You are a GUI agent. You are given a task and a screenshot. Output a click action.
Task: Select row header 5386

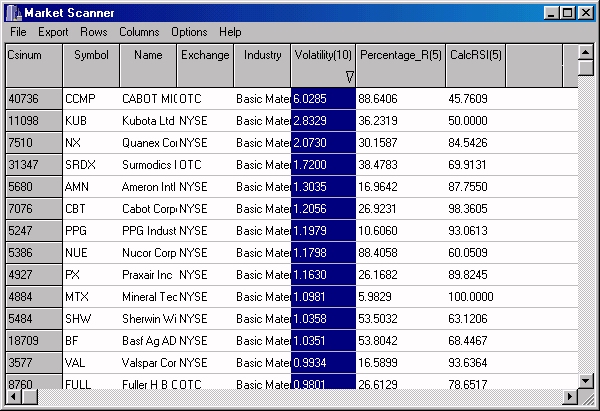pos(34,253)
